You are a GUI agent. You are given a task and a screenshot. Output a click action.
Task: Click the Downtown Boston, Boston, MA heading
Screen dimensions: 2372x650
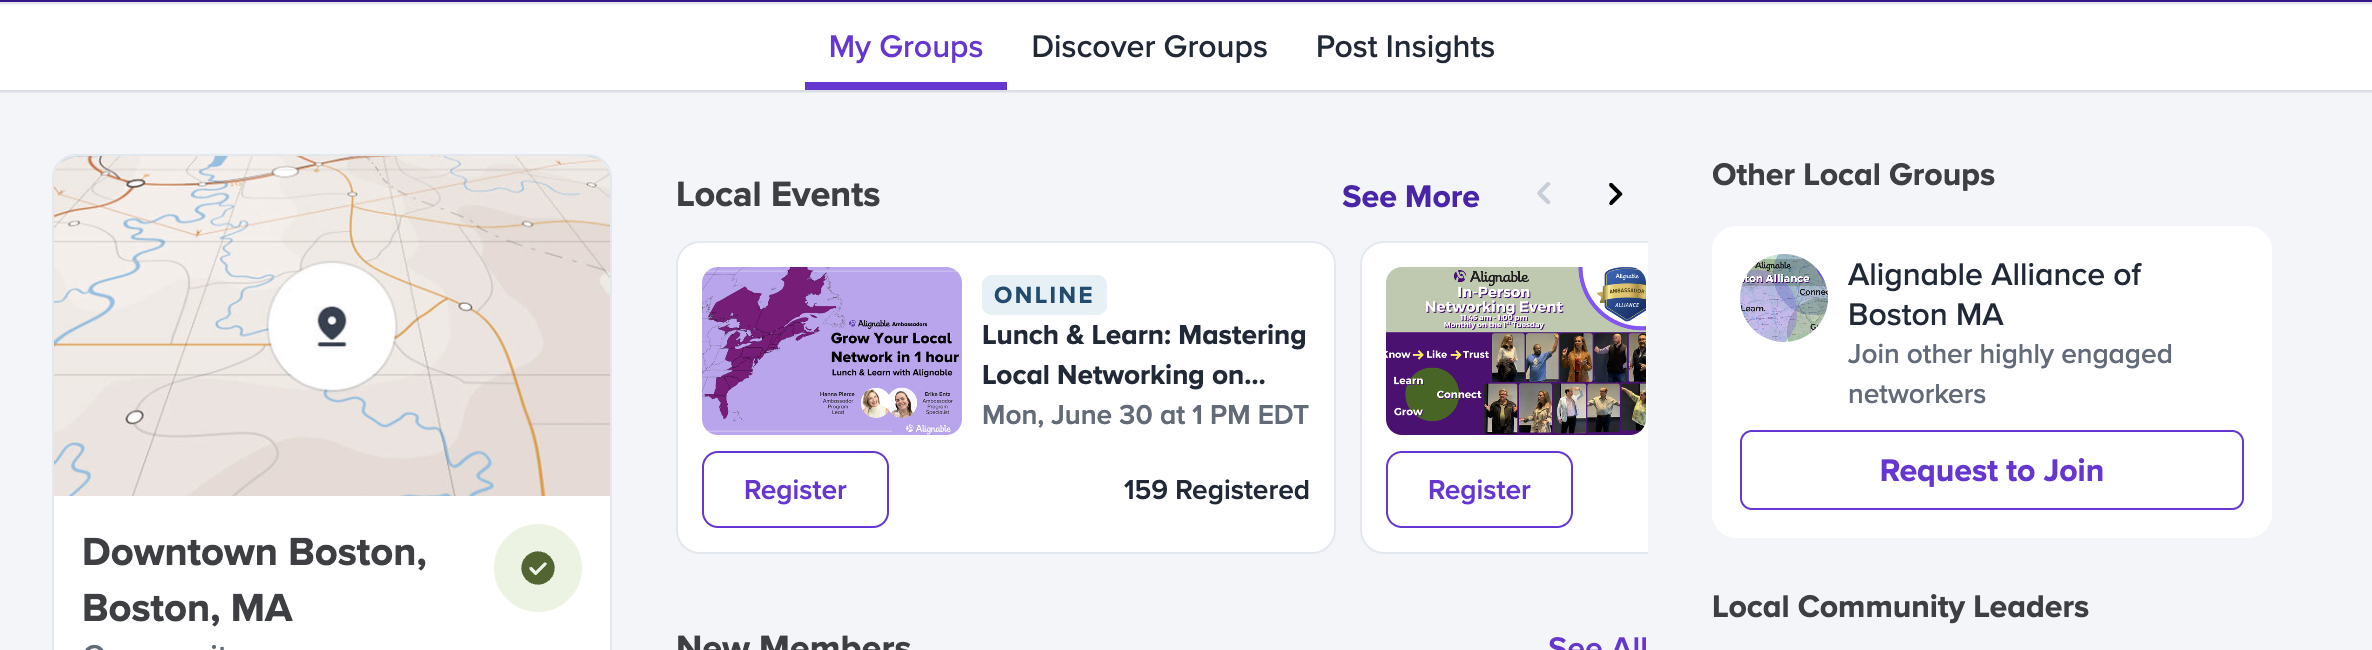[x=255, y=580]
